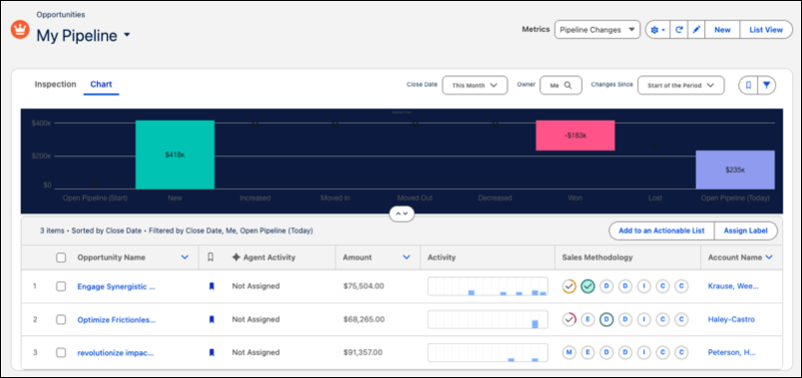Viewport: 802px width, 378px height.
Task: Click bookmark on Engage Synergistic row
Action: coord(211,286)
